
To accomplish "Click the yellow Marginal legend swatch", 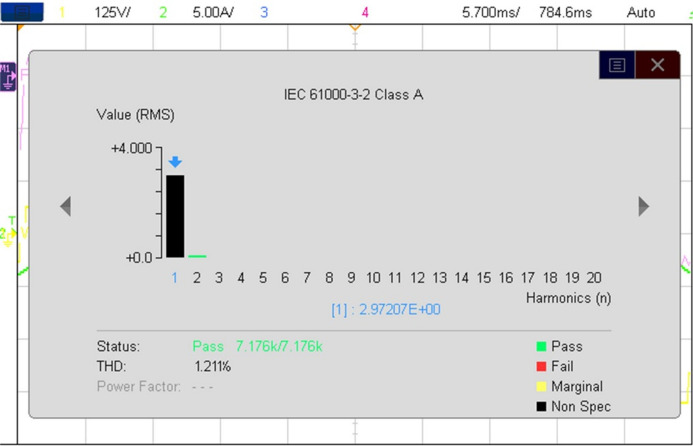I will pyautogui.click(x=541, y=386).
